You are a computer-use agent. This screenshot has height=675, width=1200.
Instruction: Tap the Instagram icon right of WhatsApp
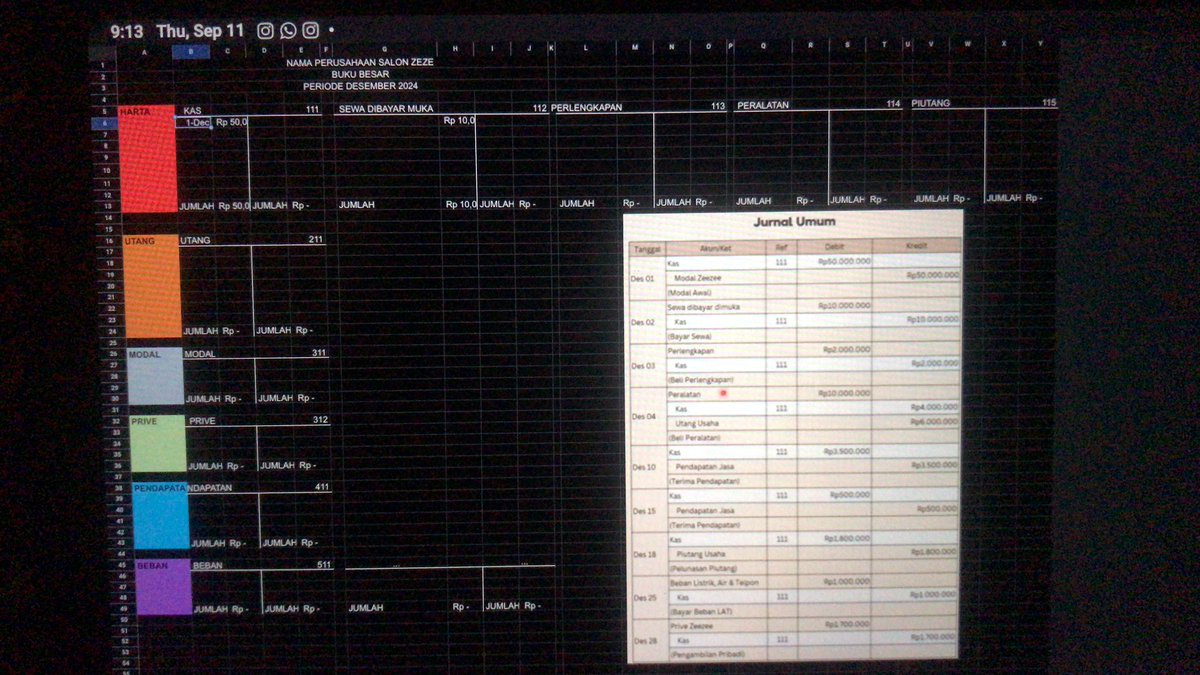(x=311, y=31)
